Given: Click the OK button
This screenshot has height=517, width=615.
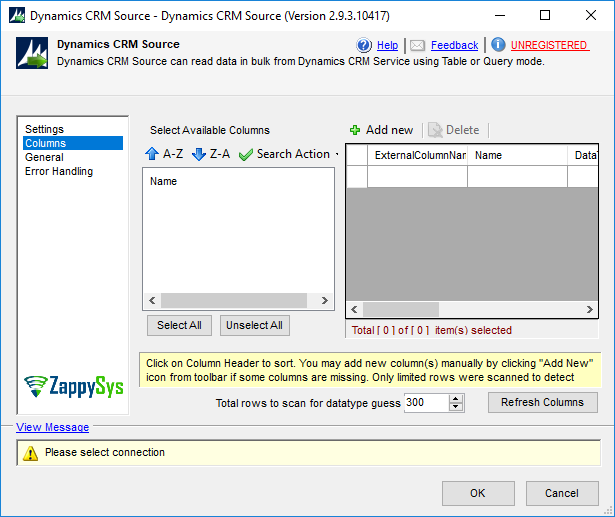Looking at the screenshot, I should [x=478, y=493].
